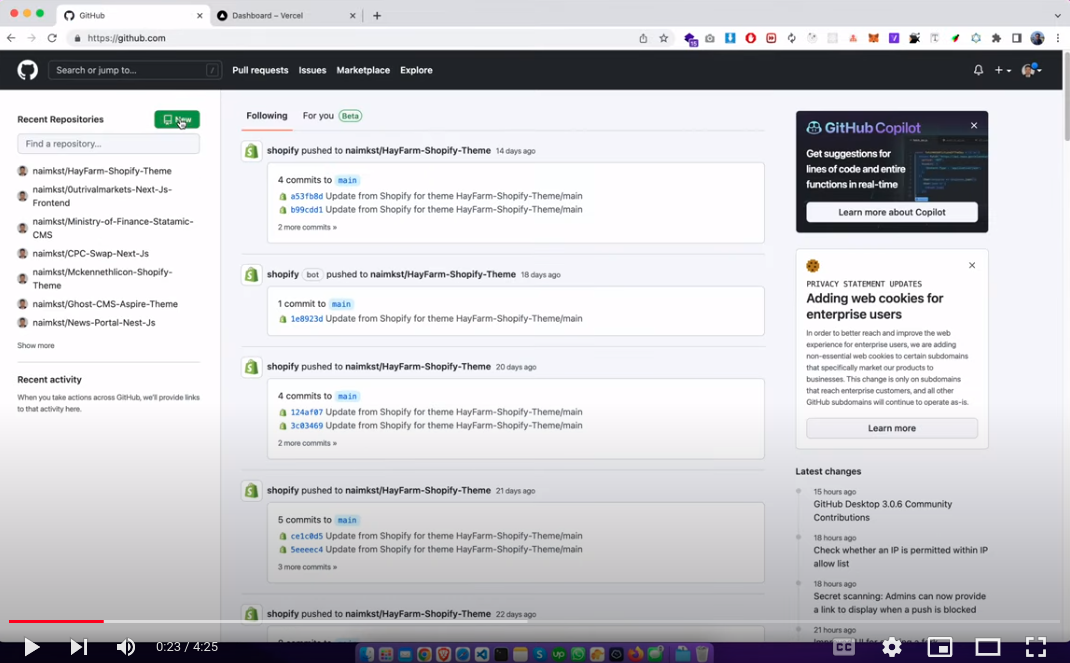The width and height of the screenshot is (1070, 663).
Task: Click the green New repository button
Action: click(177, 119)
